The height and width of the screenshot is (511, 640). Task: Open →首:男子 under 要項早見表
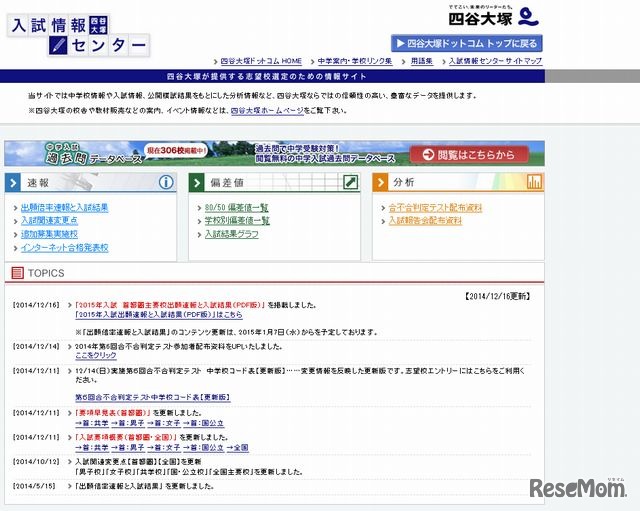point(128,423)
